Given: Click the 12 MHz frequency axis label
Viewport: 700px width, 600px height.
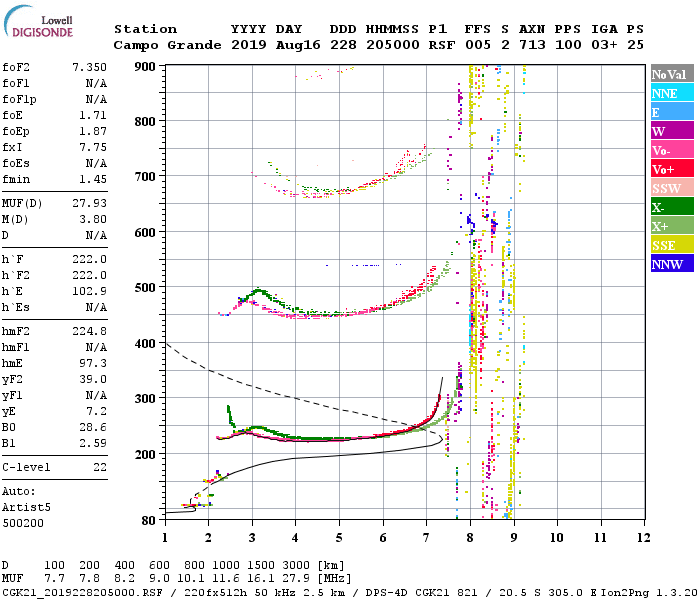Looking at the screenshot, I should [x=643, y=538].
